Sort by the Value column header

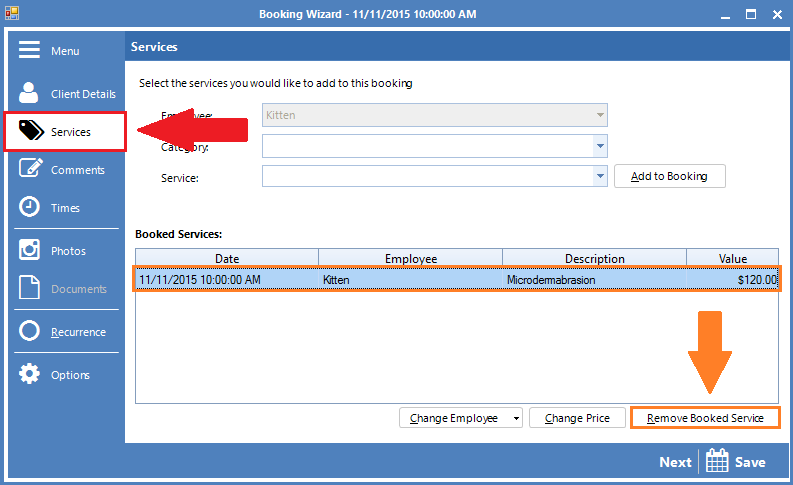(732, 259)
